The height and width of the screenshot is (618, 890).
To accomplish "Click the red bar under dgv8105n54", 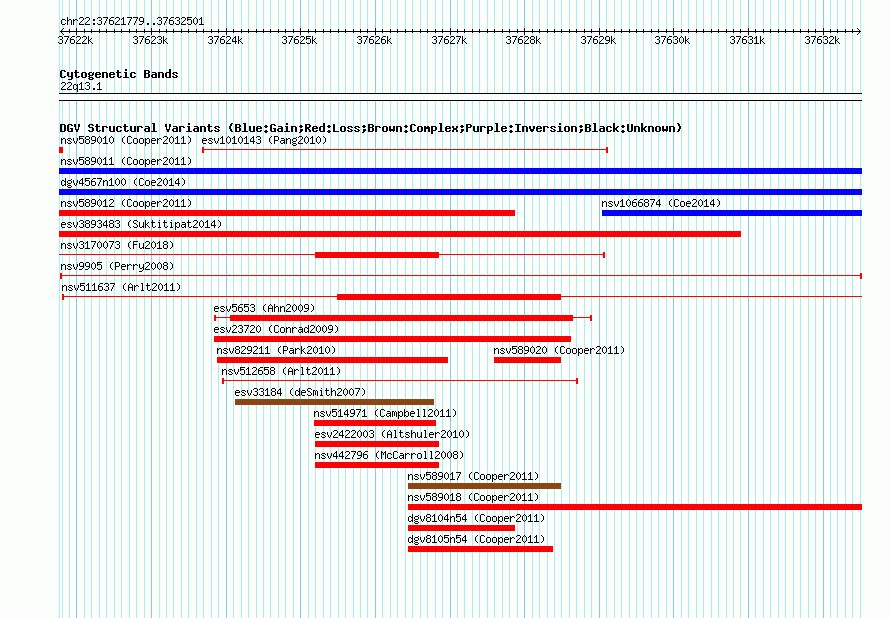I will coord(480,549).
